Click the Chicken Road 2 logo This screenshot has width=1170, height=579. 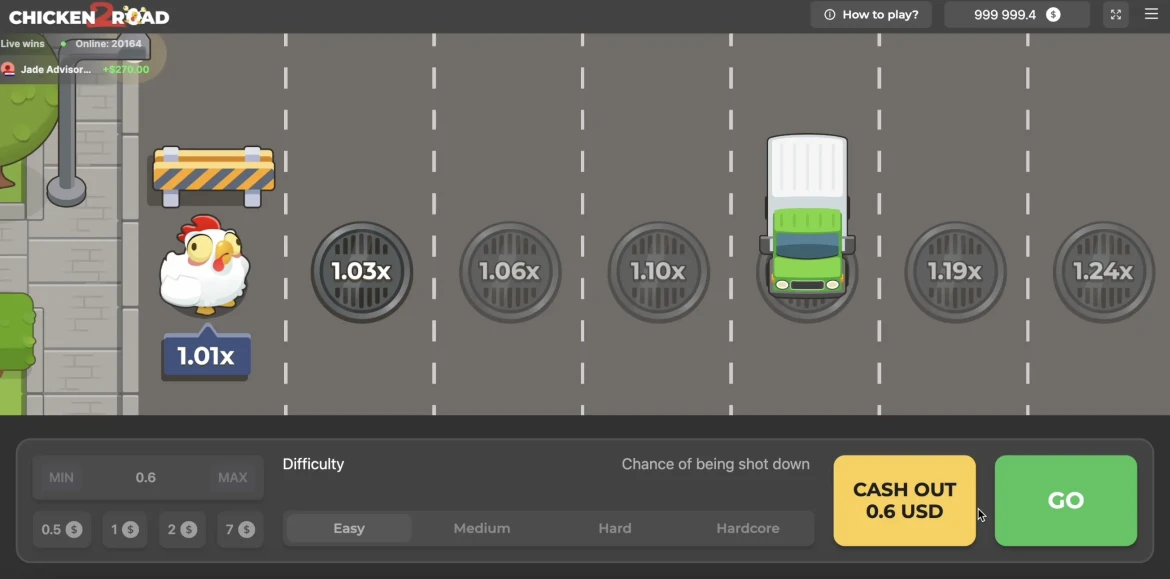click(x=89, y=15)
